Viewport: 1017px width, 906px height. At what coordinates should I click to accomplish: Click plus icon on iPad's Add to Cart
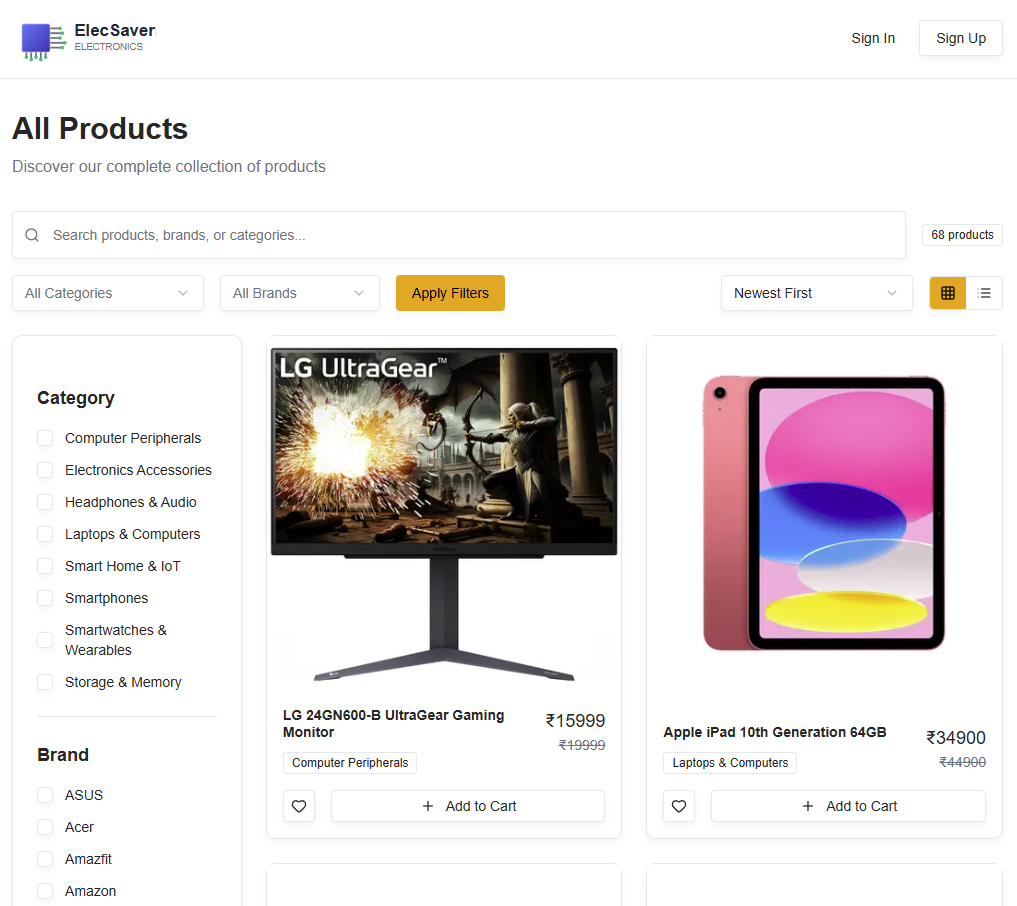pyautogui.click(x=808, y=806)
